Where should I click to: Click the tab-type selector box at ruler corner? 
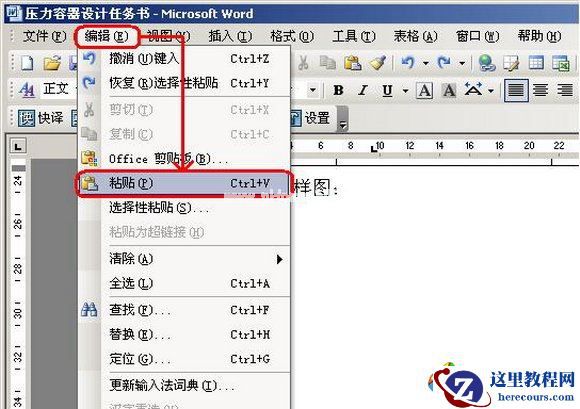tap(17, 146)
